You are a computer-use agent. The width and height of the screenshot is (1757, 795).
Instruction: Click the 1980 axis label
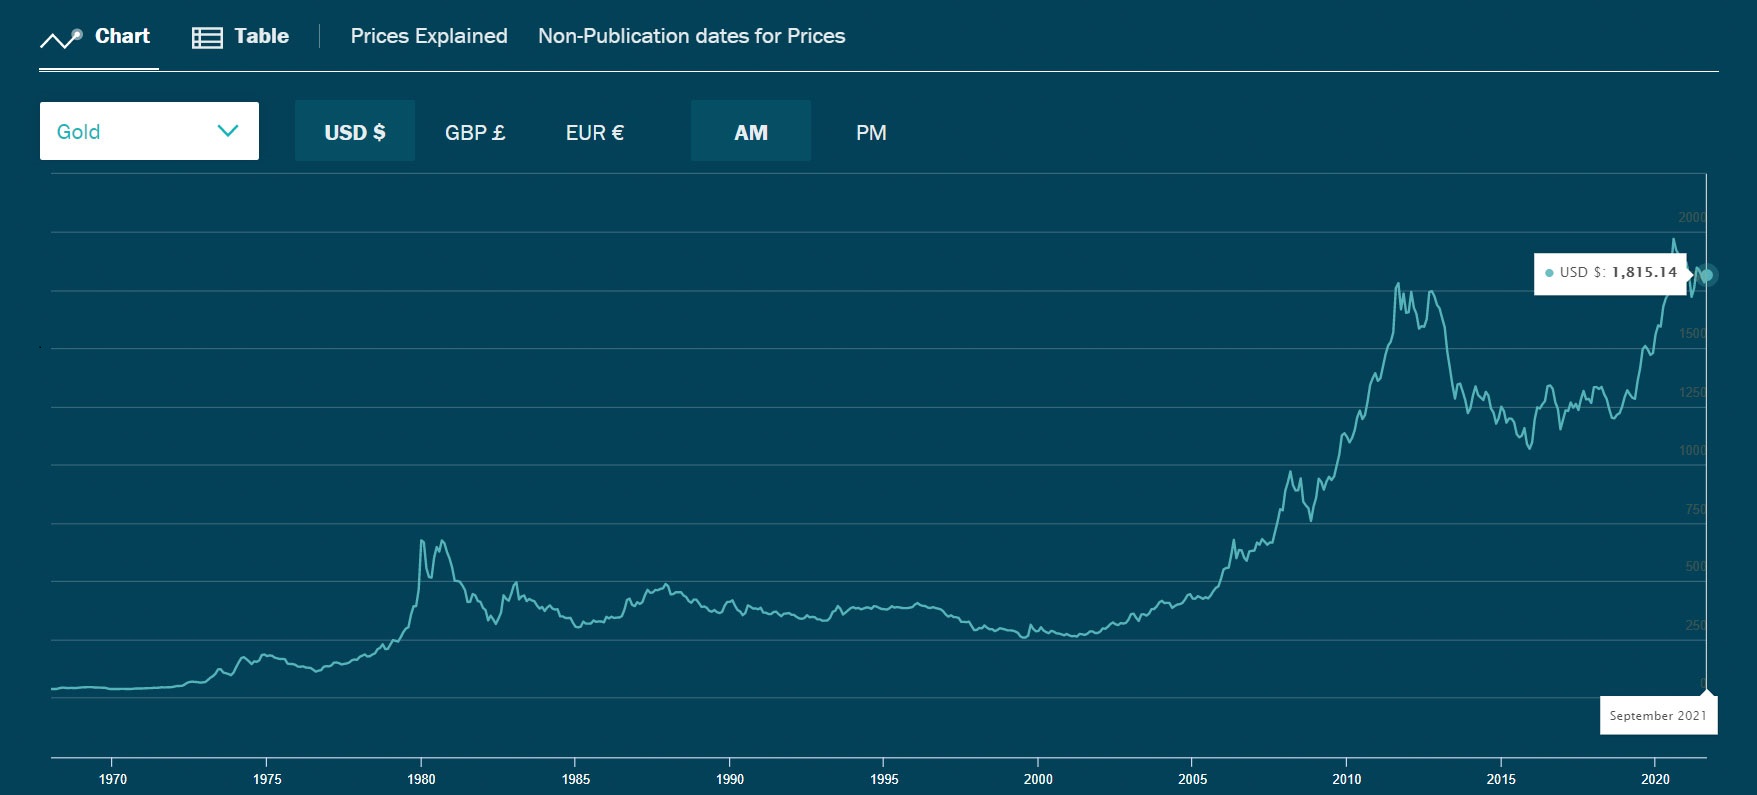(x=421, y=779)
